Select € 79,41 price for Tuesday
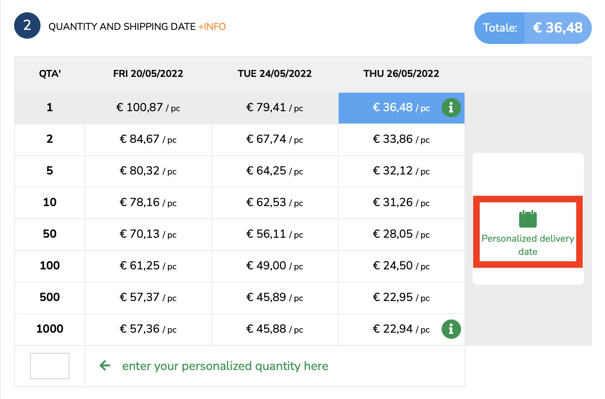Image resolution: width=605 pixels, height=399 pixels. [275, 108]
